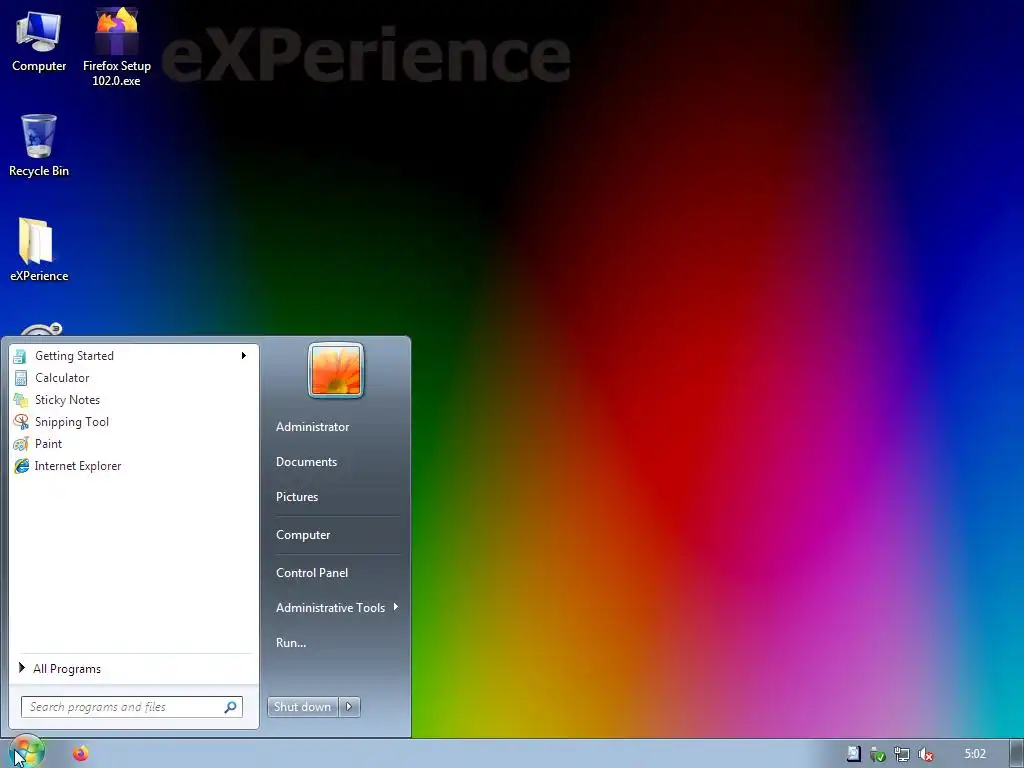Click the muted volume speaker icon
This screenshot has height=768, width=1024.
tap(925, 754)
